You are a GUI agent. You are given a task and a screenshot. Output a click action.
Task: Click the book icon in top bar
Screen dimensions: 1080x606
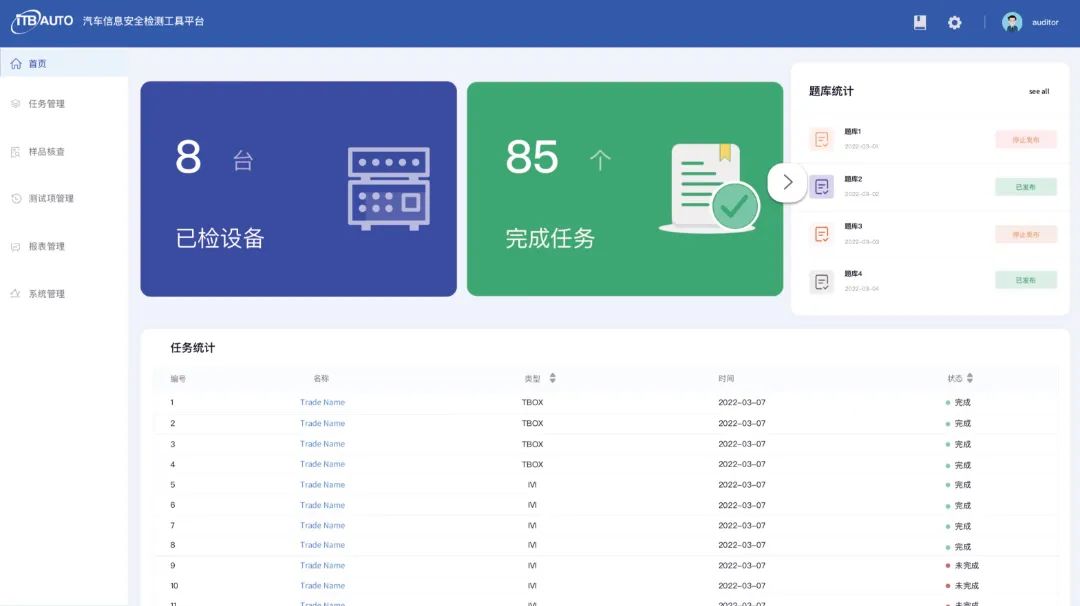[920, 22]
